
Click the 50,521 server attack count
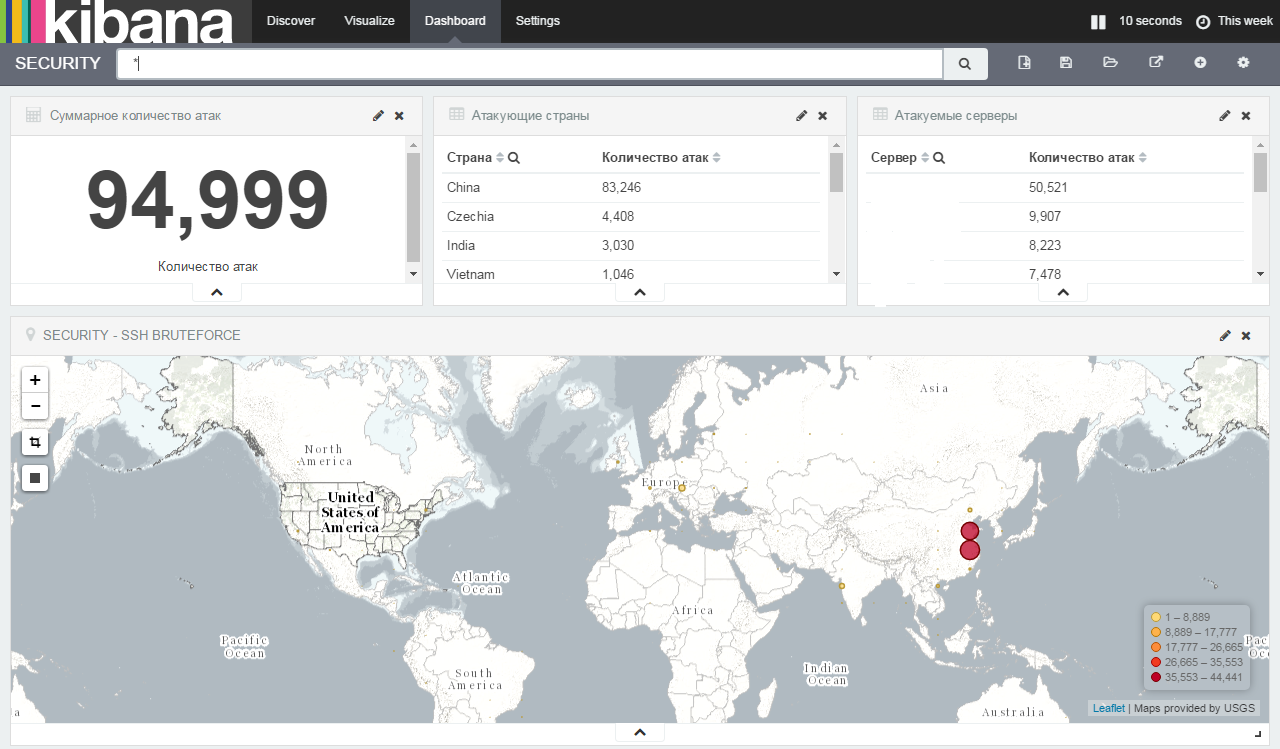click(1048, 187)
